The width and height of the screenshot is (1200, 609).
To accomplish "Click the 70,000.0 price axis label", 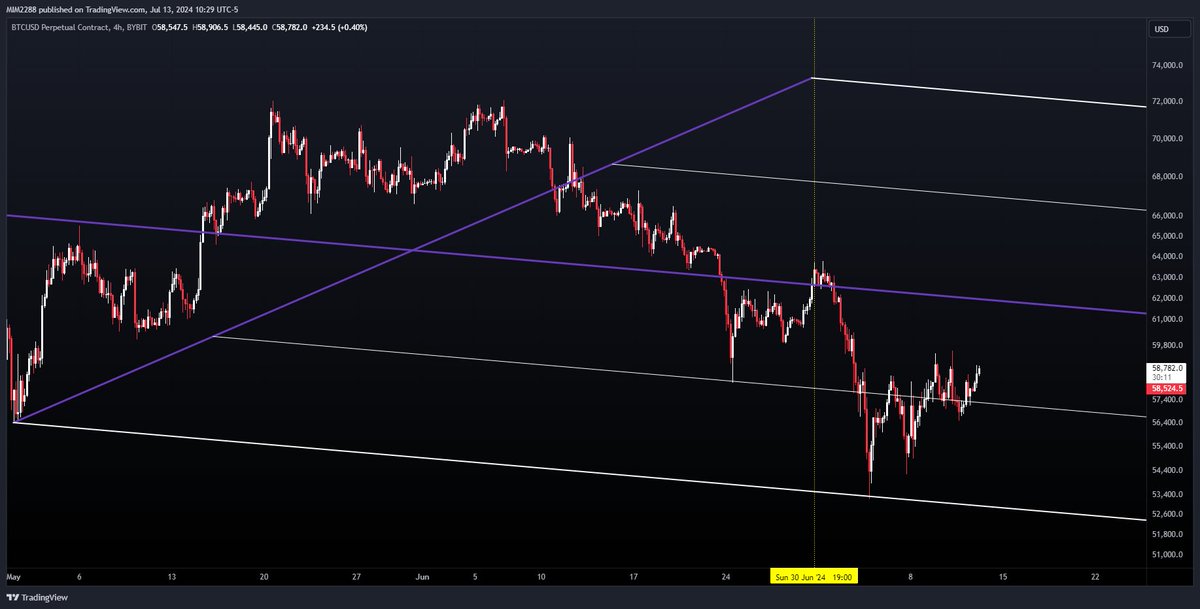I will tap(1169, 139).
